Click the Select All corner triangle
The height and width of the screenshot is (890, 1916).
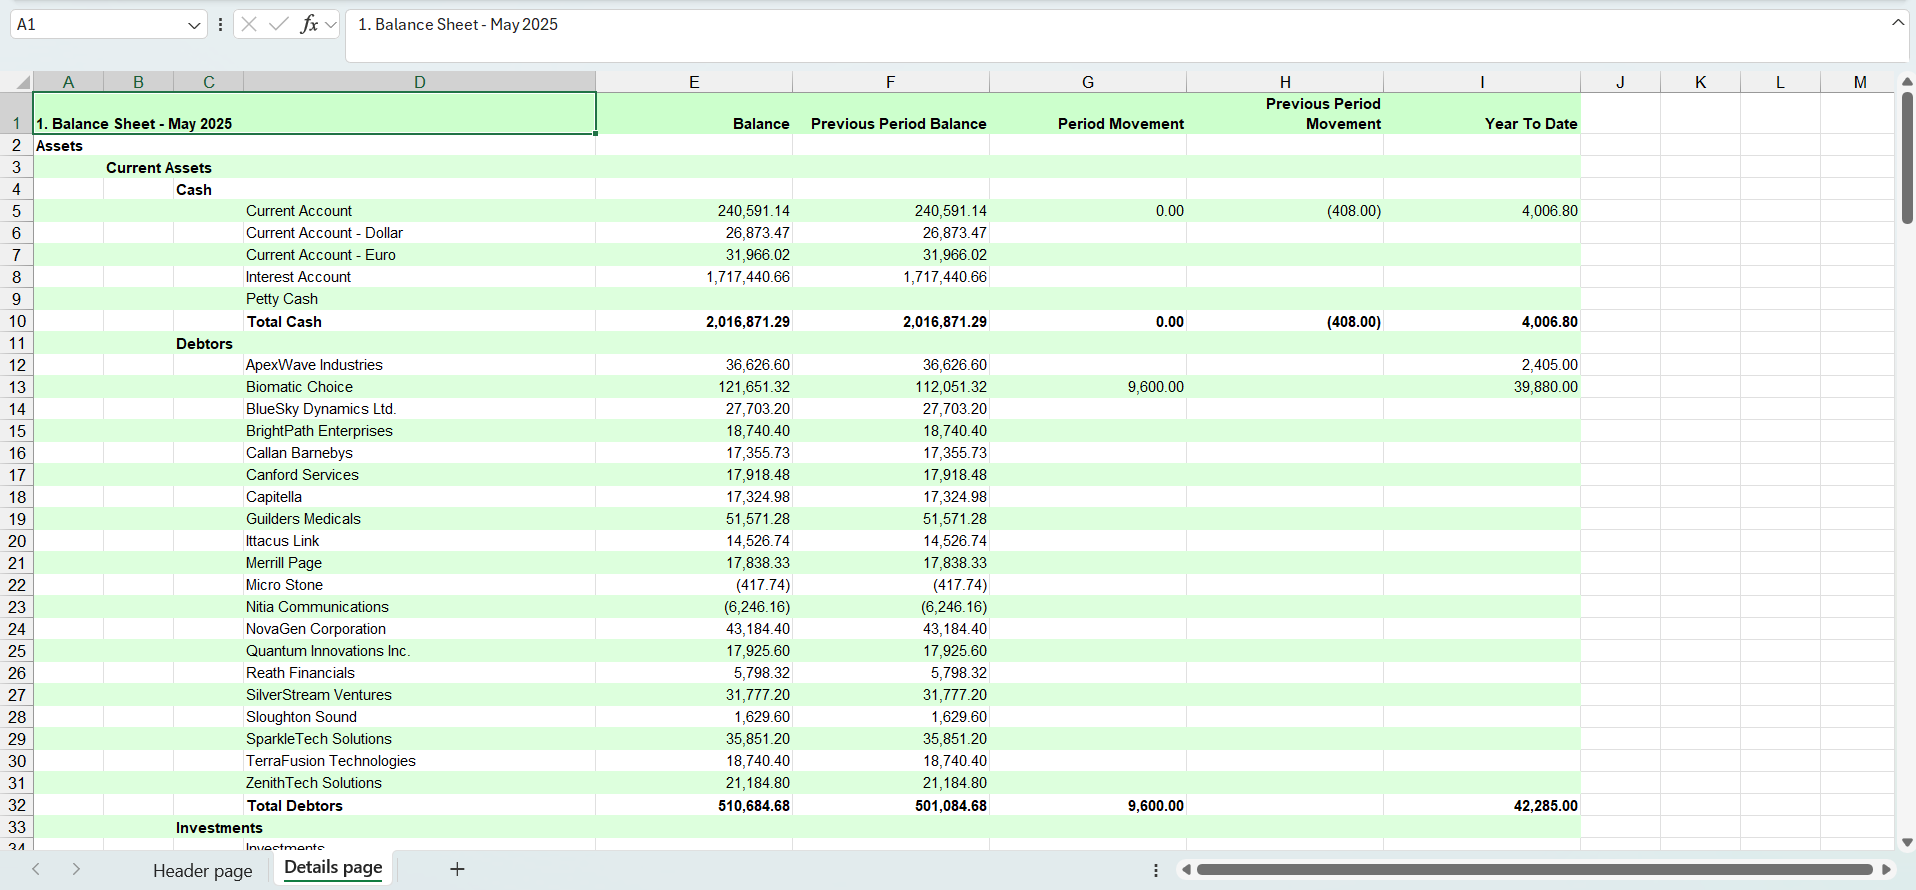click(21, 82)
